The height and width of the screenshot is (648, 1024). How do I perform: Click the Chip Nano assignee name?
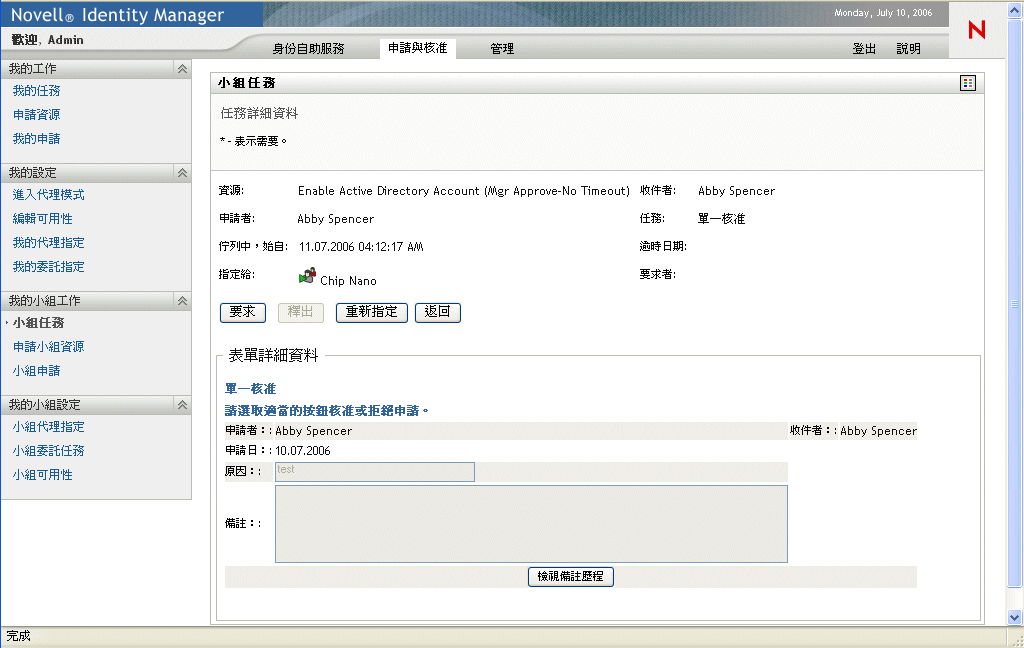tap(348, 281)
